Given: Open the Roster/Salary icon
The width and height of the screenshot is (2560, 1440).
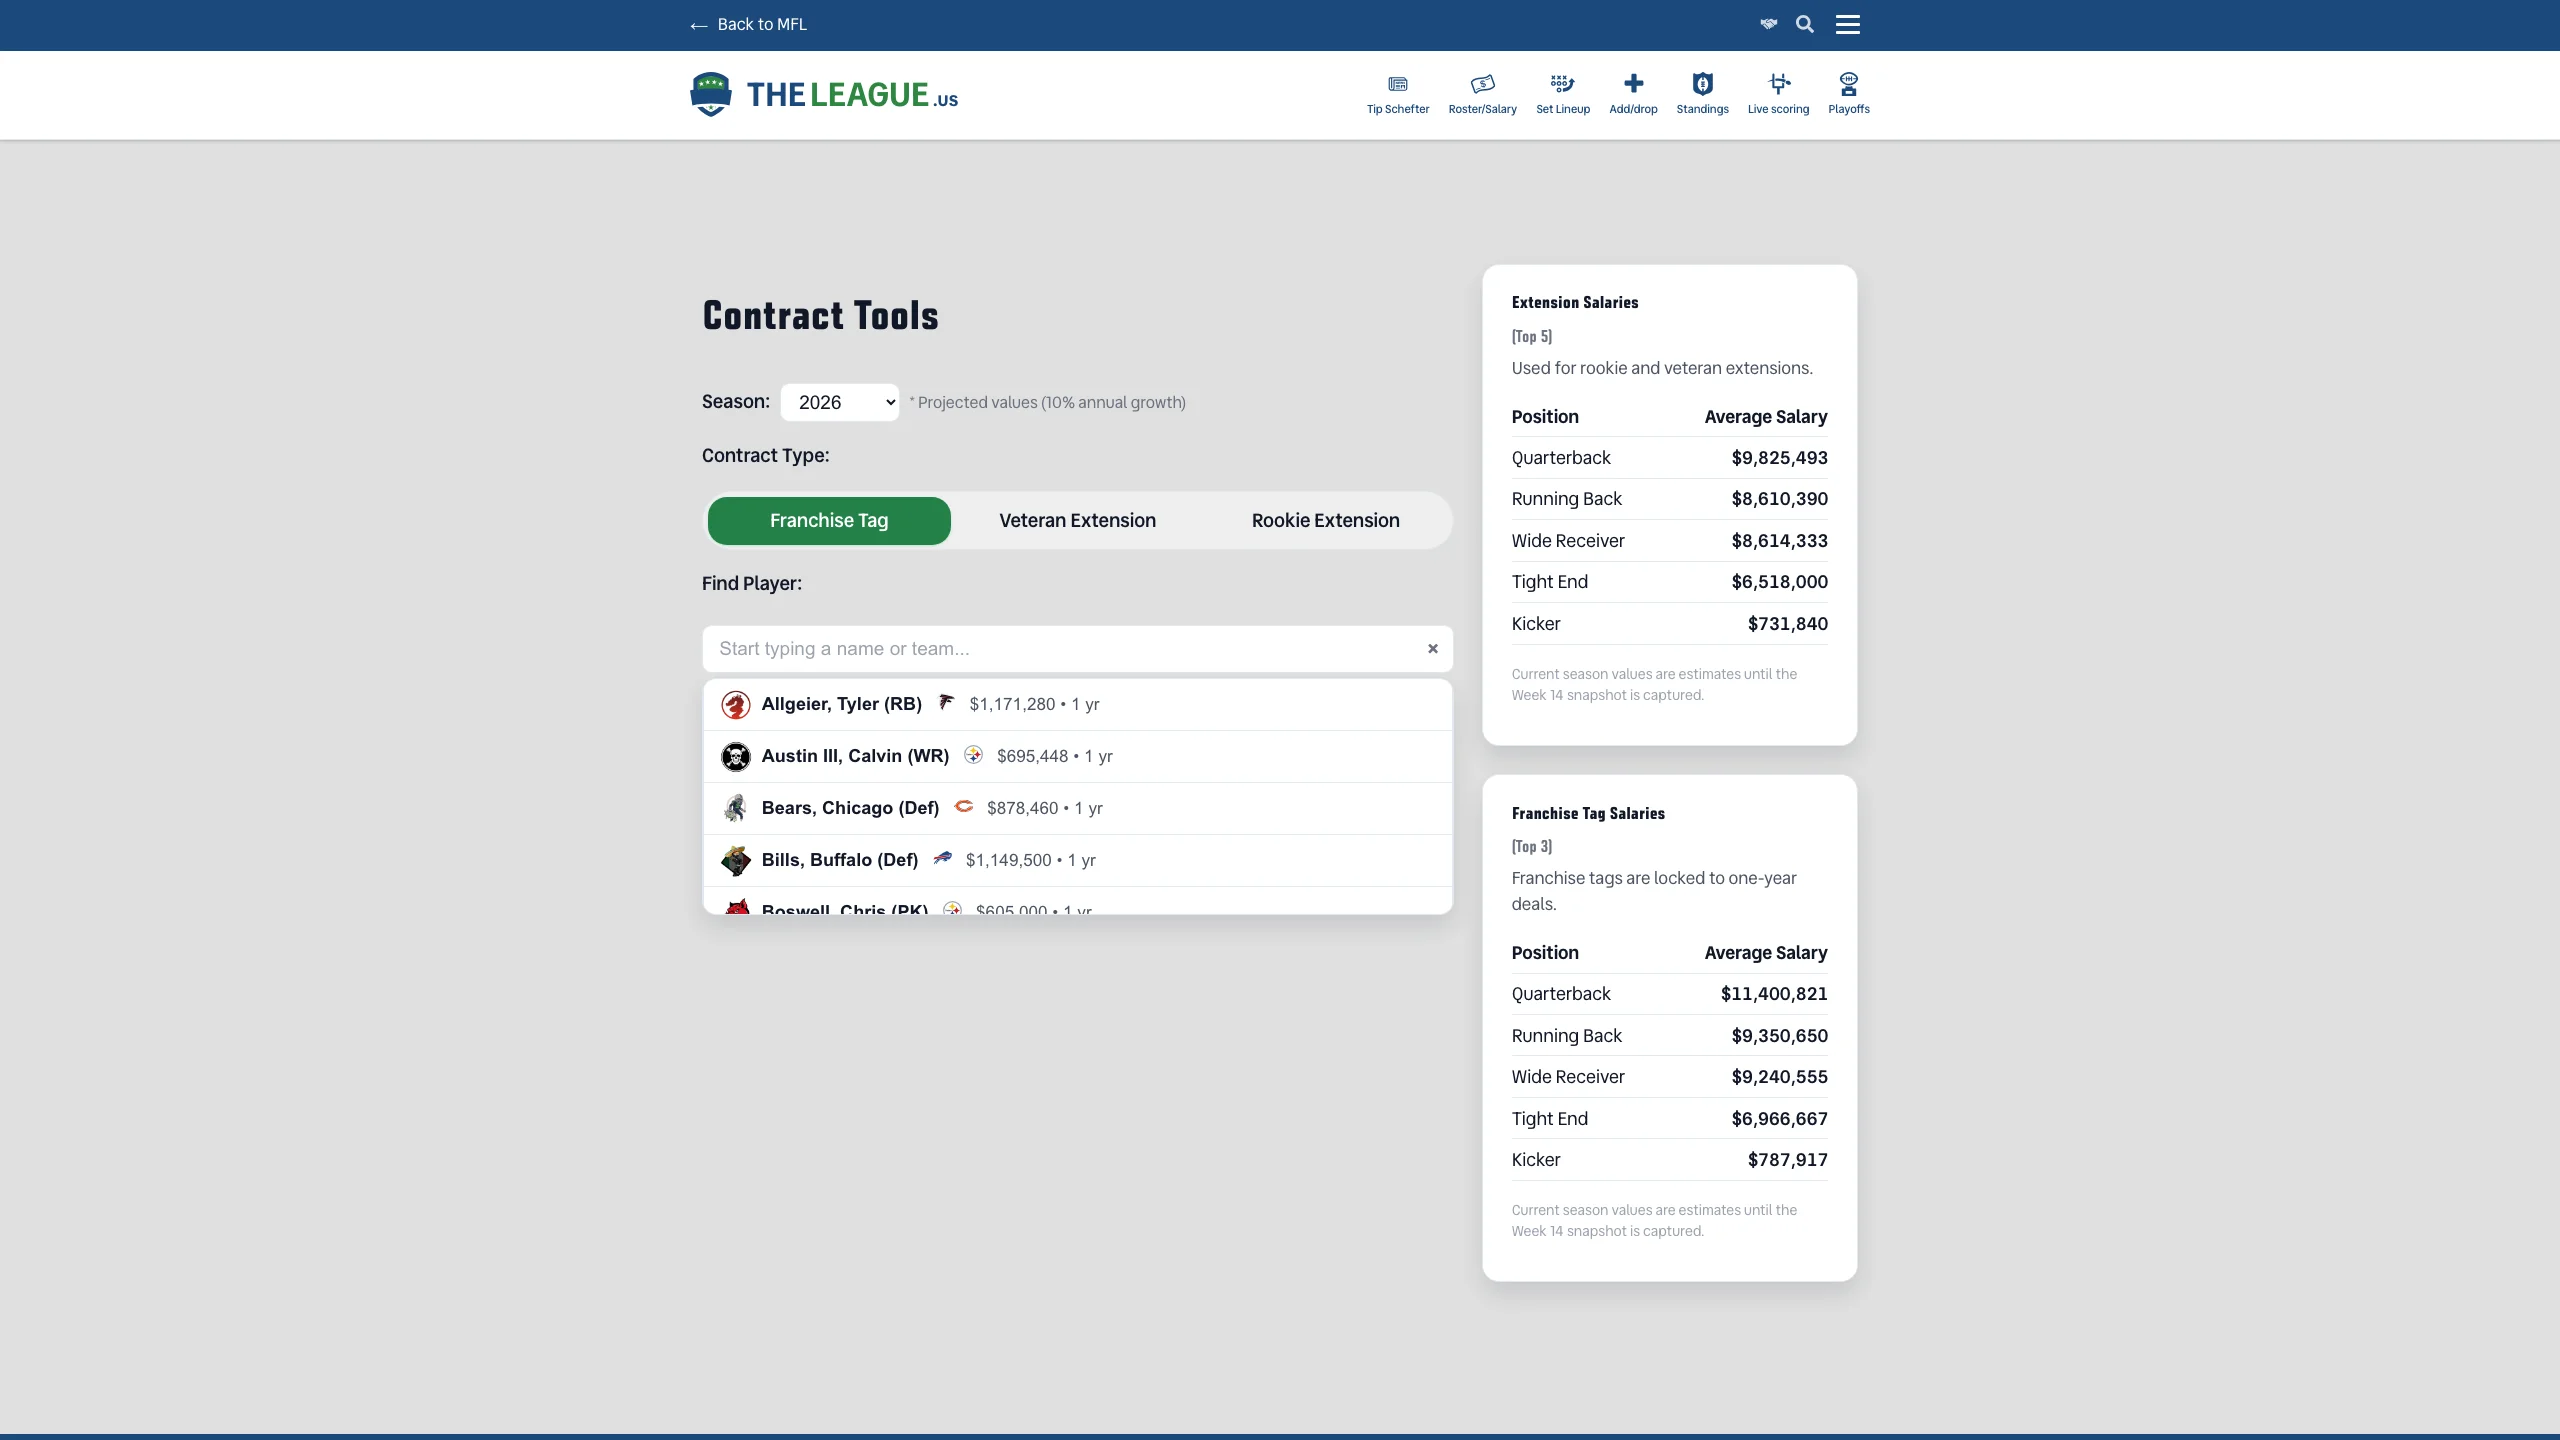Looking at the screenshot, I should click(1482, 84).
